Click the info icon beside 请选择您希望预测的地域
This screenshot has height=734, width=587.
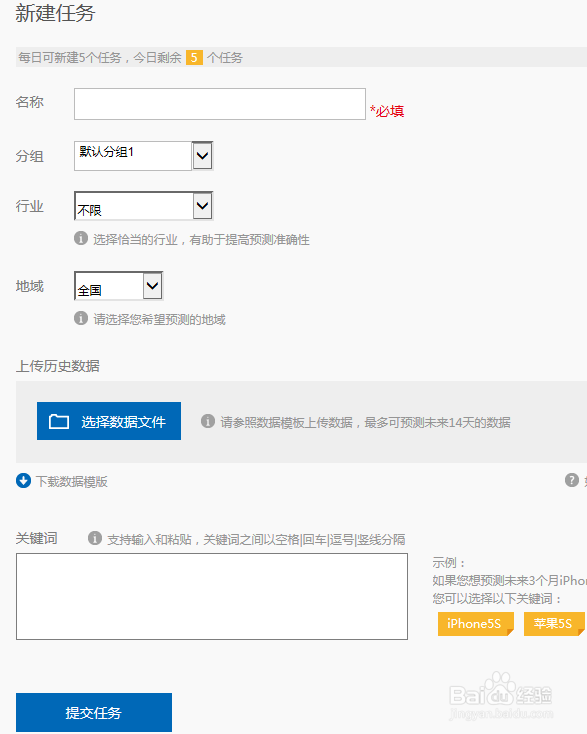(x=81, y=318)
